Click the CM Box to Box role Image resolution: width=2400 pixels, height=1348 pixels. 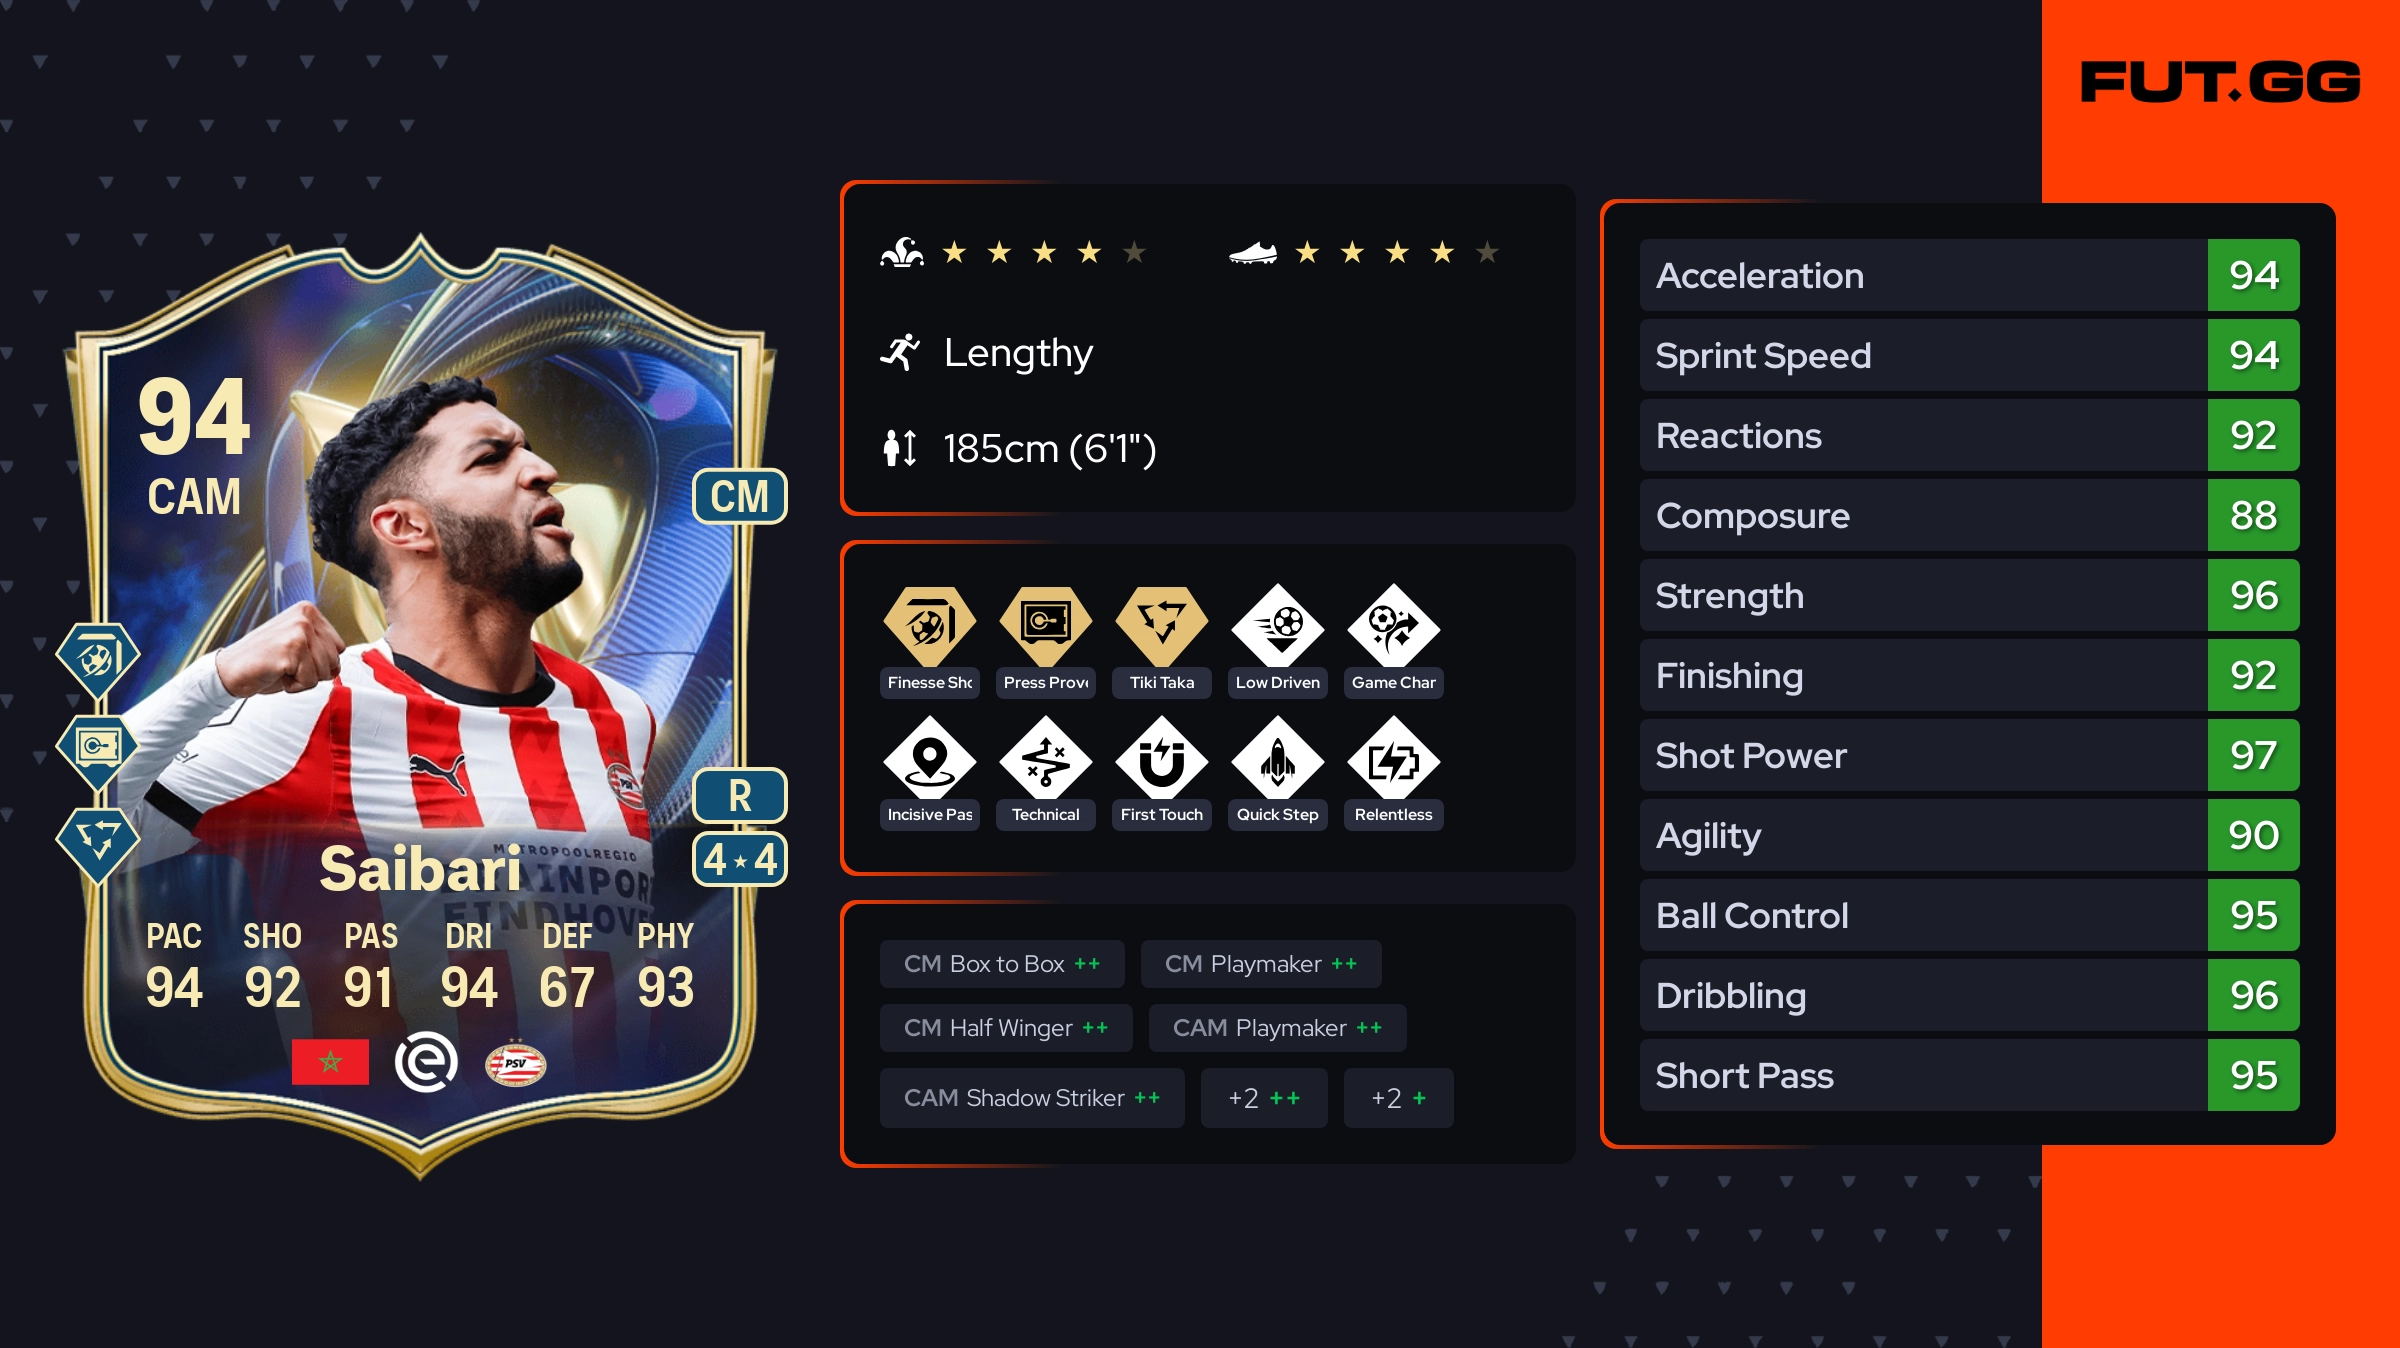[x=1002, y=964]
